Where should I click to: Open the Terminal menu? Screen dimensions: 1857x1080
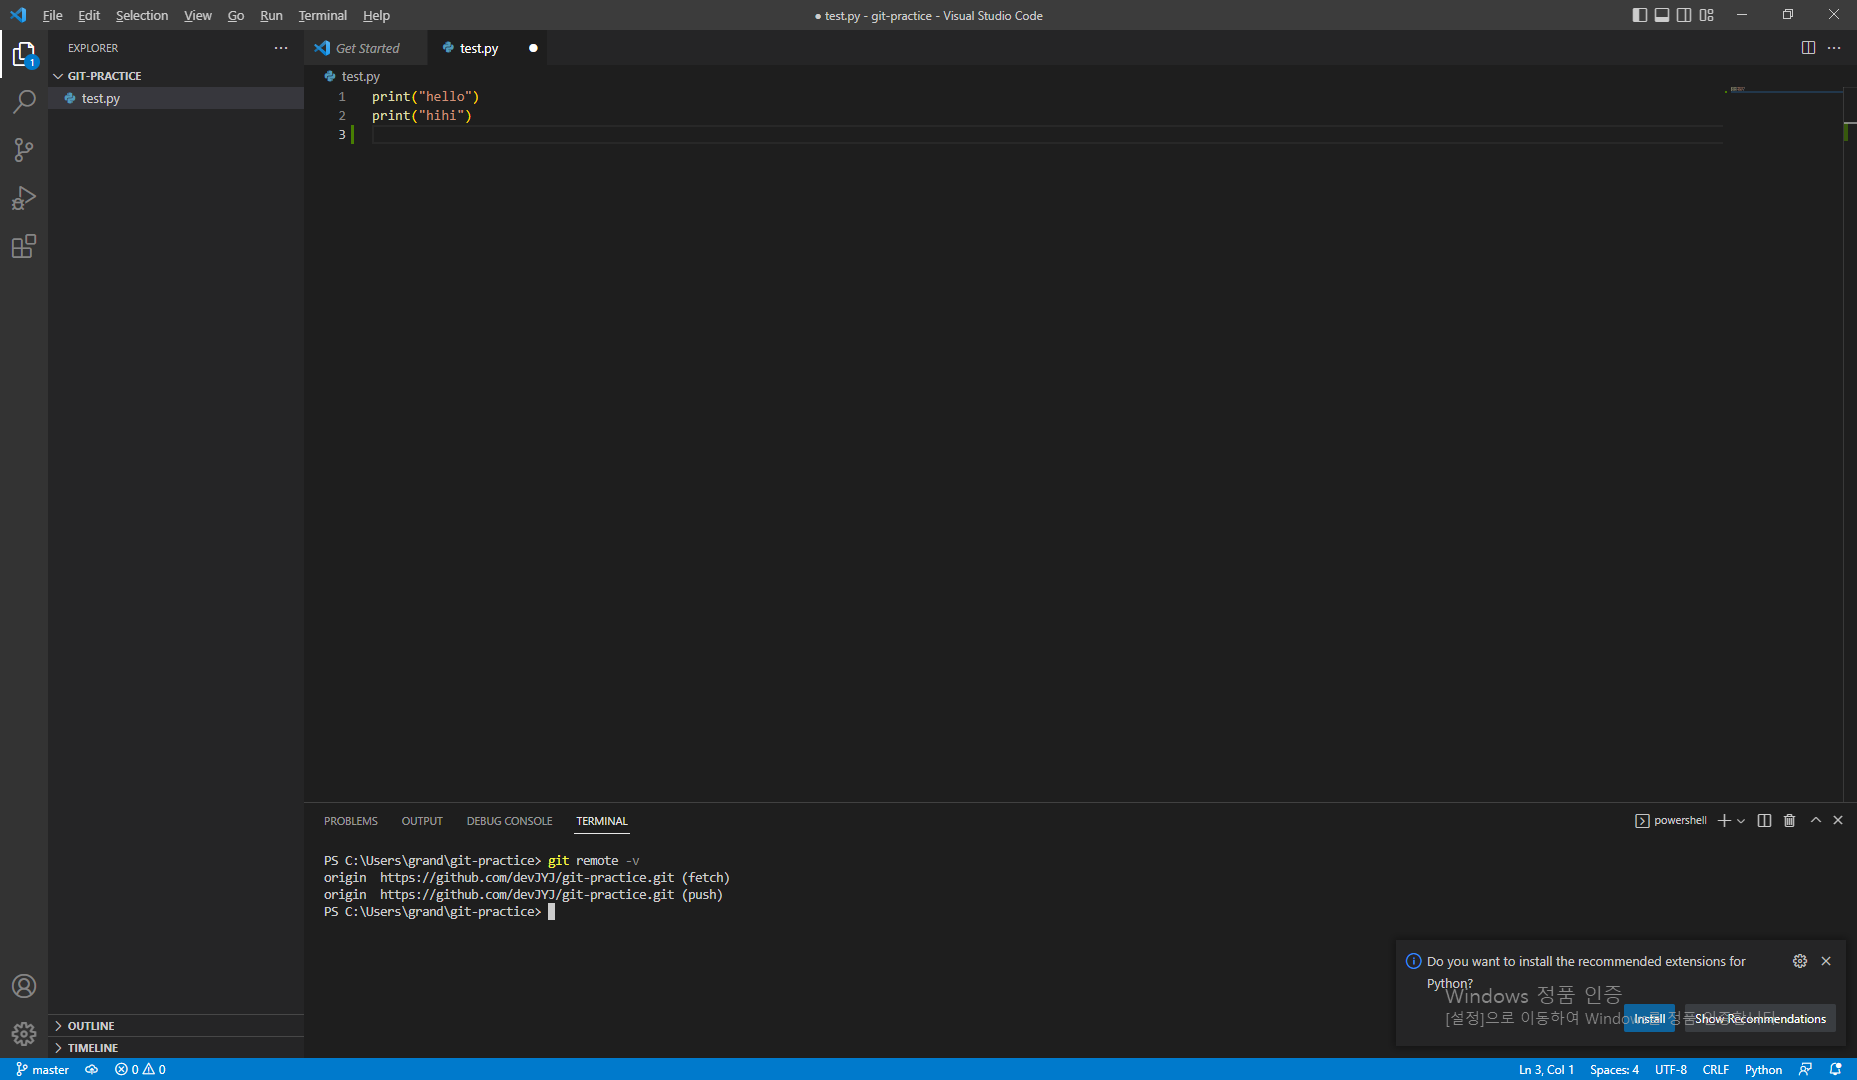(323, 15)
